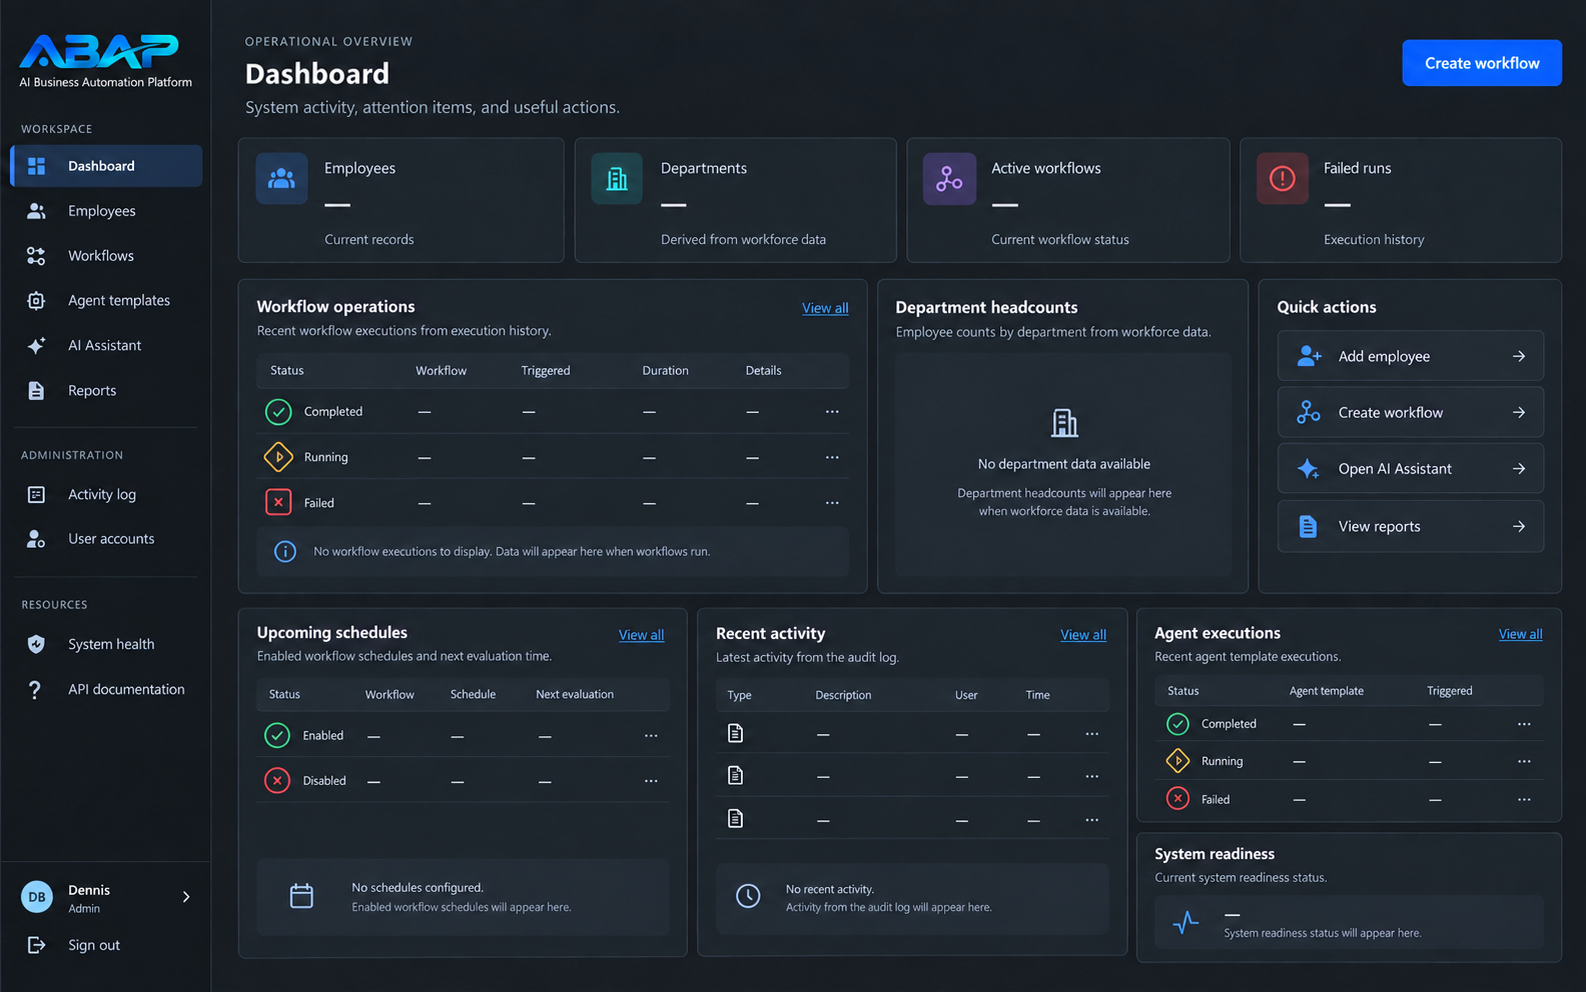Click the DB user avatar
1586x992 pixels.
pyautogui.click(x=37, y=897)
